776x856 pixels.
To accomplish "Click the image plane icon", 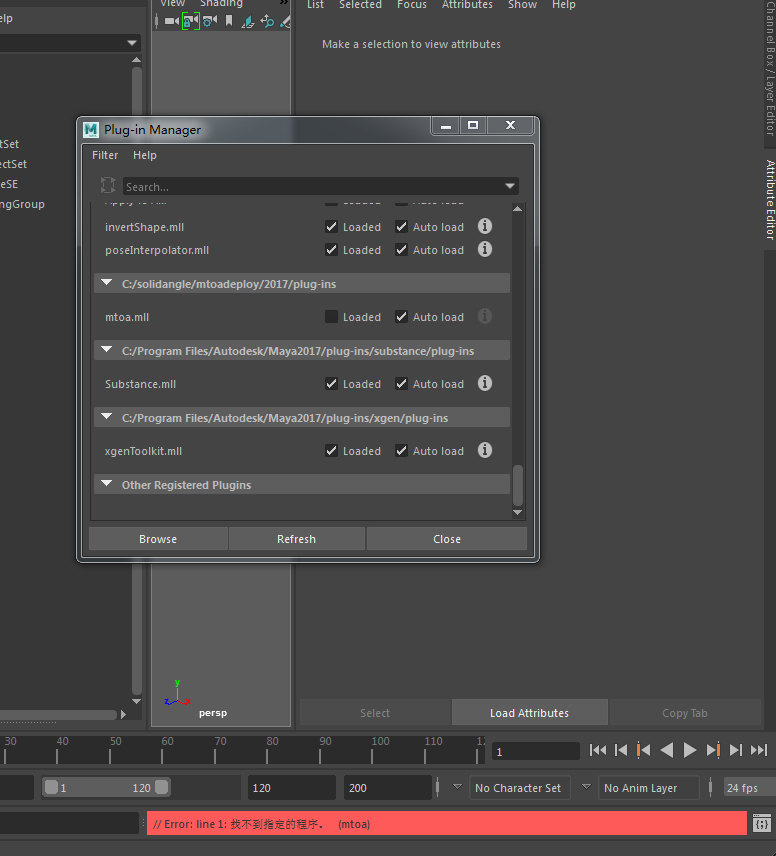I will [248, 21].
